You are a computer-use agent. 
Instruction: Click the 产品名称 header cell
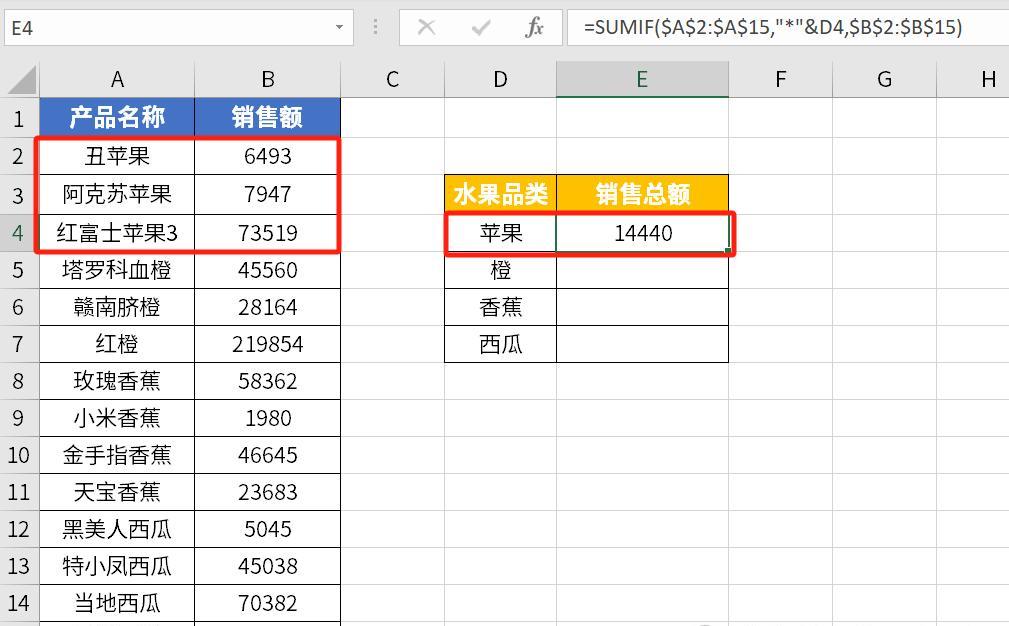[x=116, y=118]
